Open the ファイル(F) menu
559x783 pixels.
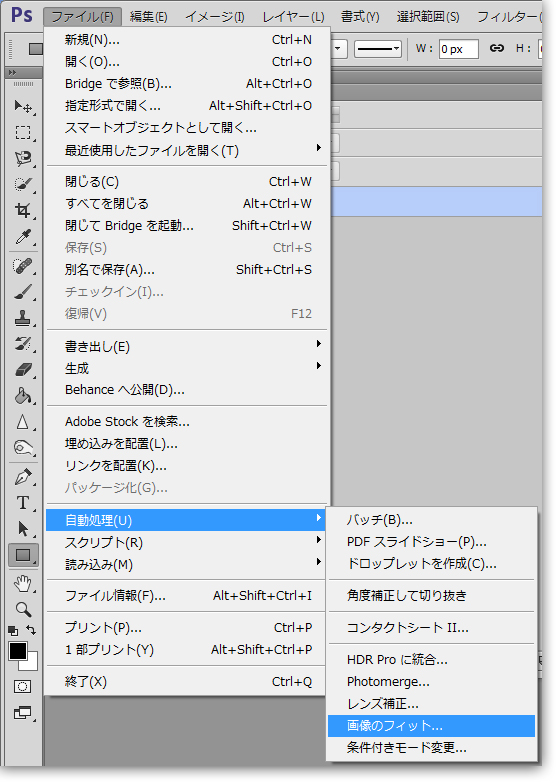[82, 17]
